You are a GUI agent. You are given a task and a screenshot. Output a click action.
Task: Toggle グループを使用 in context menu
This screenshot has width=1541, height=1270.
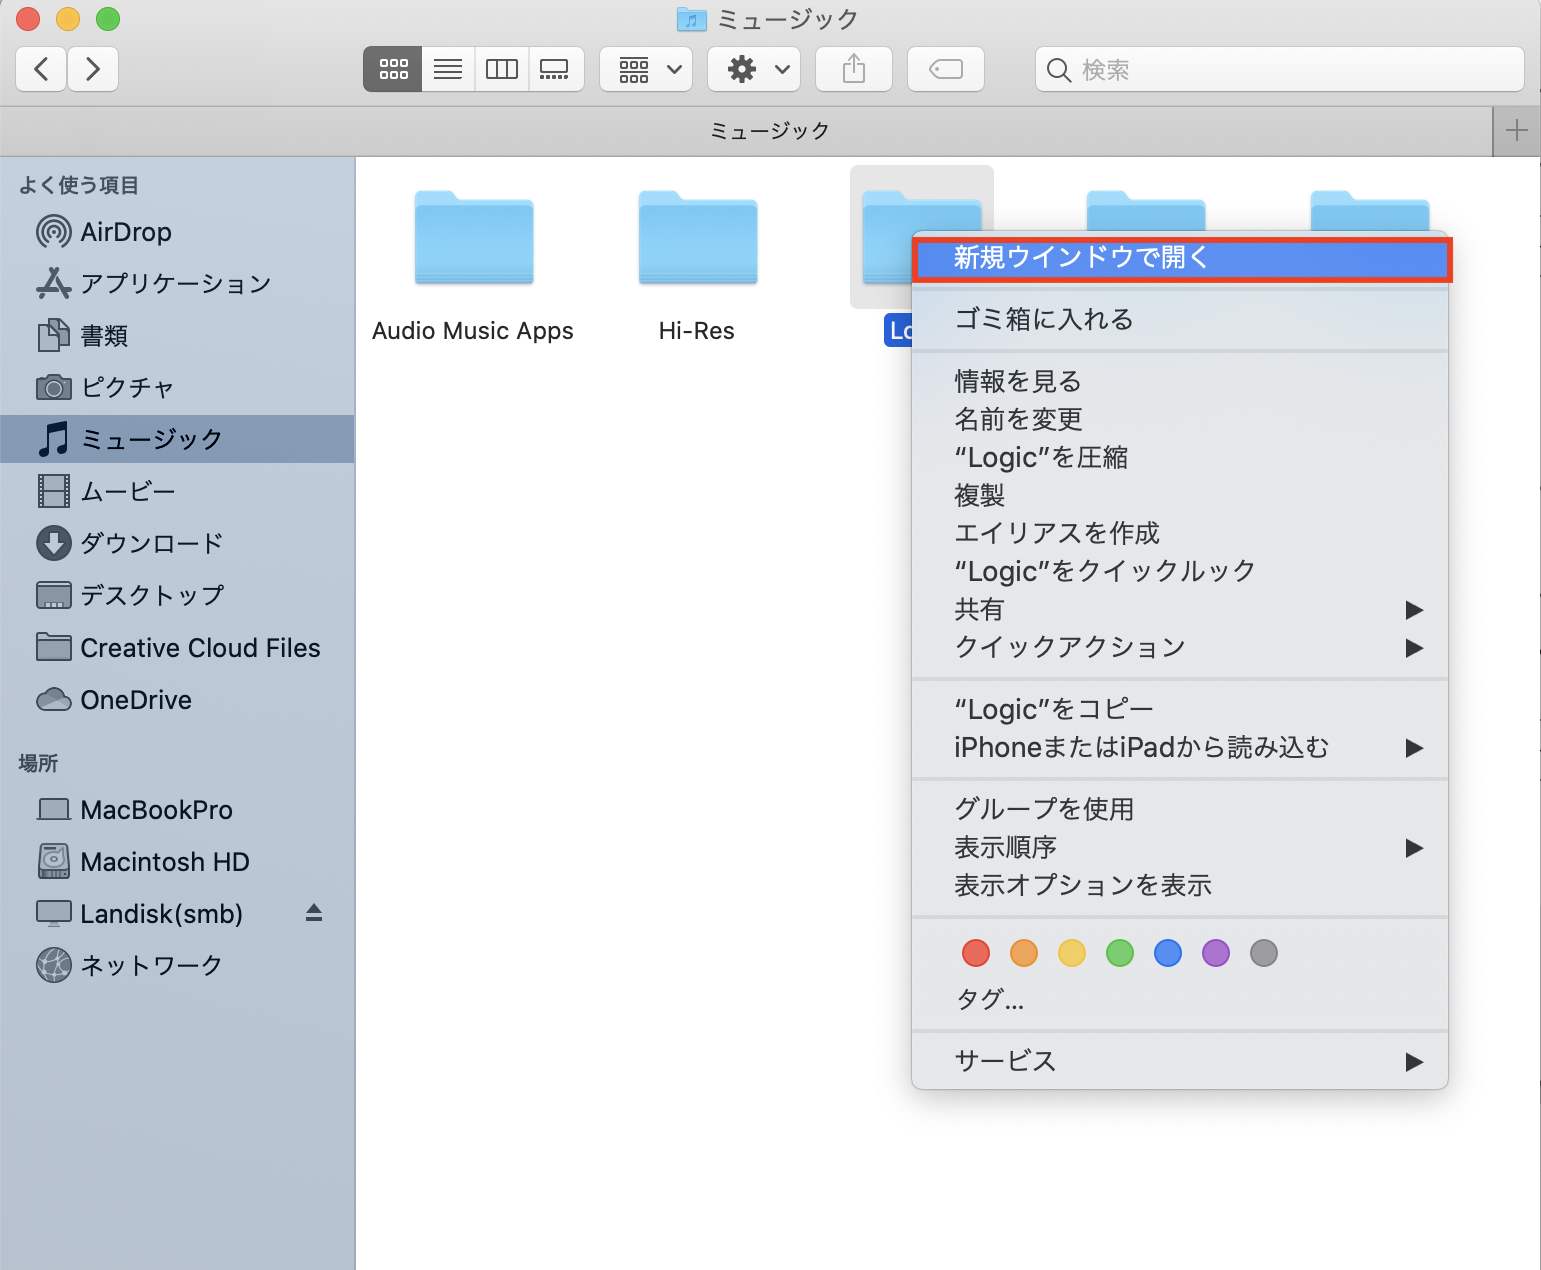(x=1044, y=809)
